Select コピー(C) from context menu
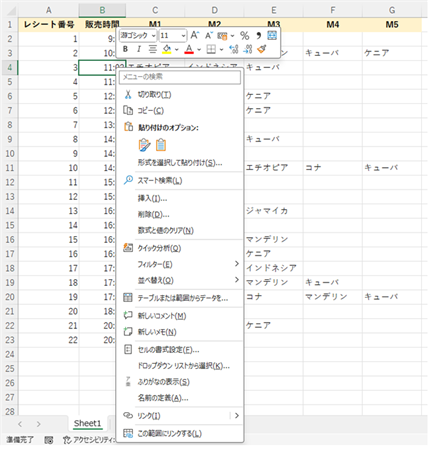The width and height of the screenshot is (431, 449). (x=180, y=110)
